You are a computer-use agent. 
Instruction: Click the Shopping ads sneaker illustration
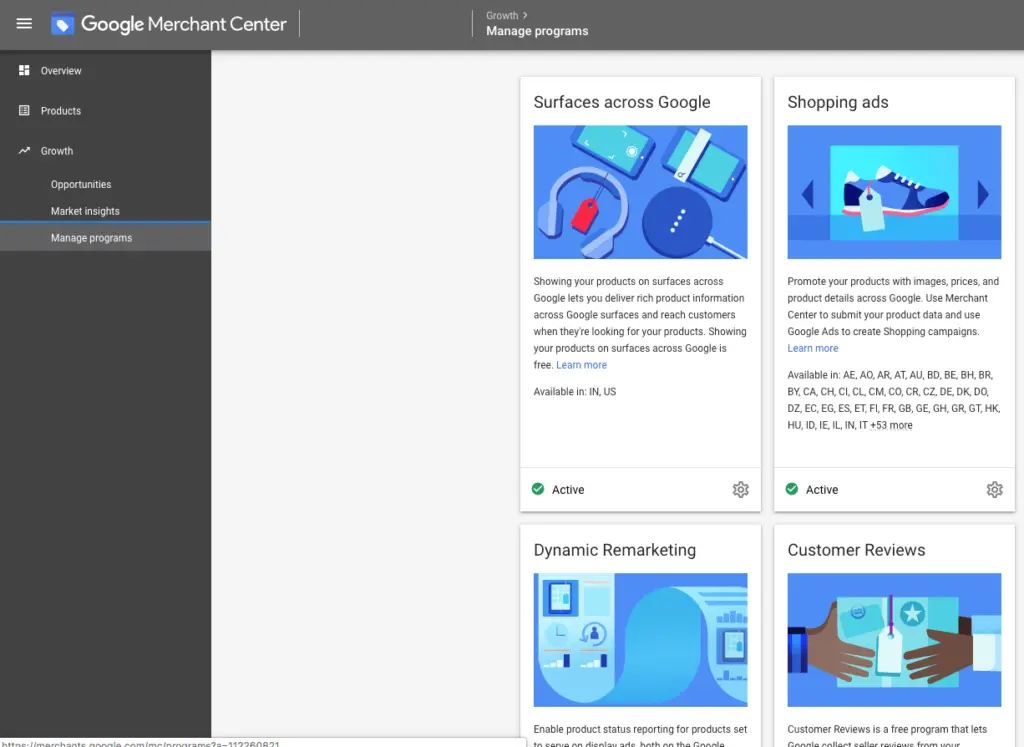[894, 192]
